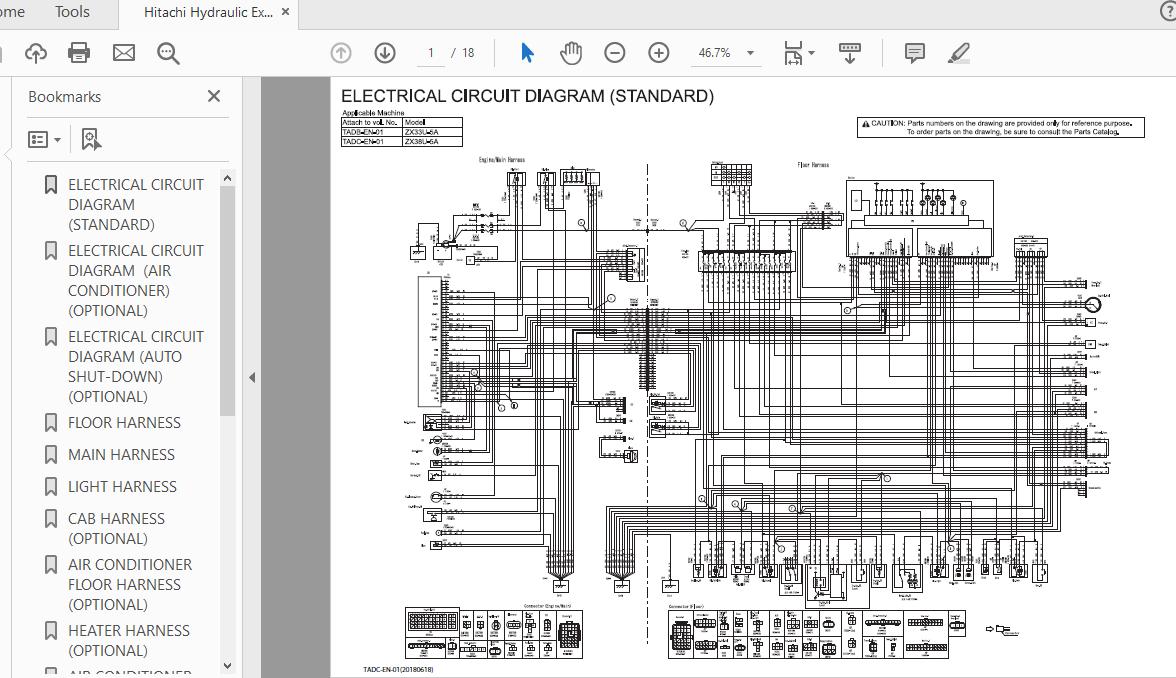The height and width of the screenshot is (678, 1176).
Task: Select the highlight pen tool
Action: 958,53
